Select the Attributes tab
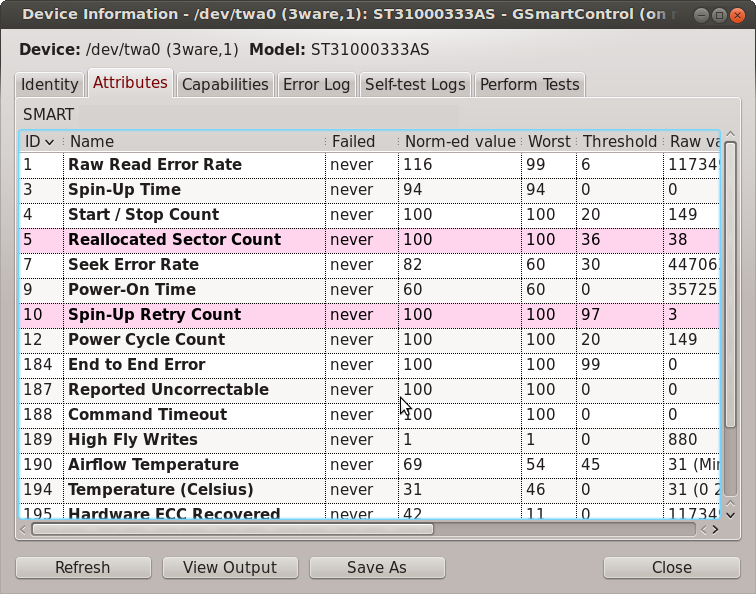This screenshot has width=756, height=594. tap(130, 83)
